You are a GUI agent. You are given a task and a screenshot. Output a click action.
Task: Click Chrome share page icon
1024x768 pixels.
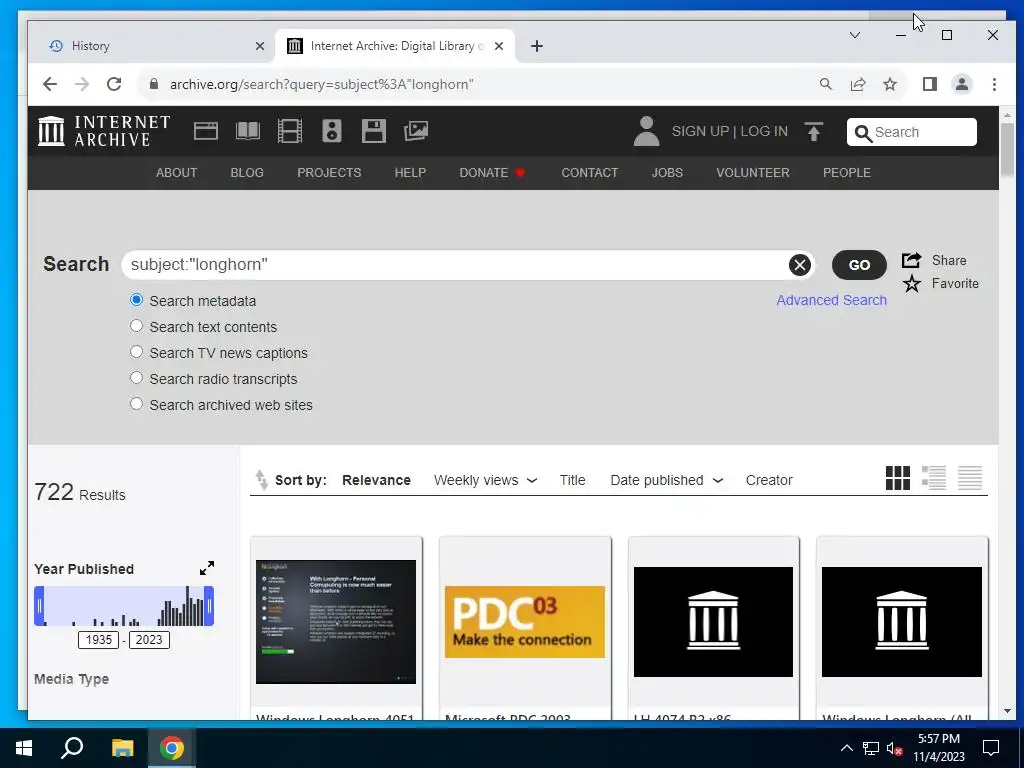(857, 84)
